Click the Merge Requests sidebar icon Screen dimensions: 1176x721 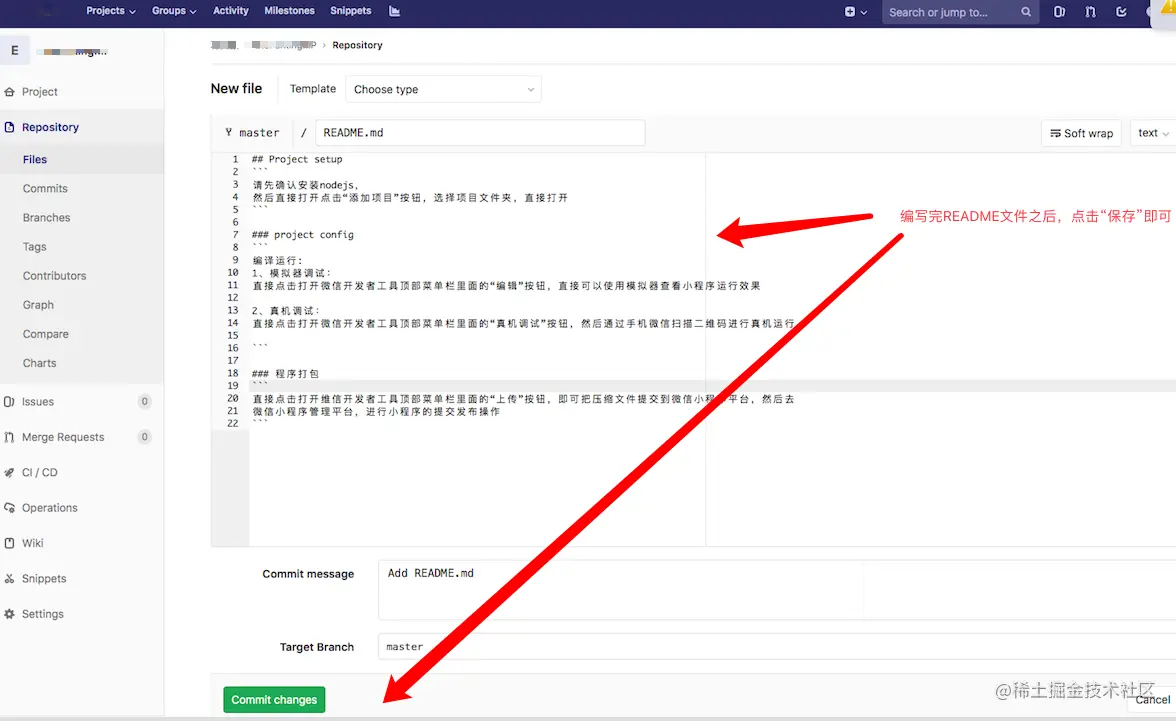click(9, 437)
